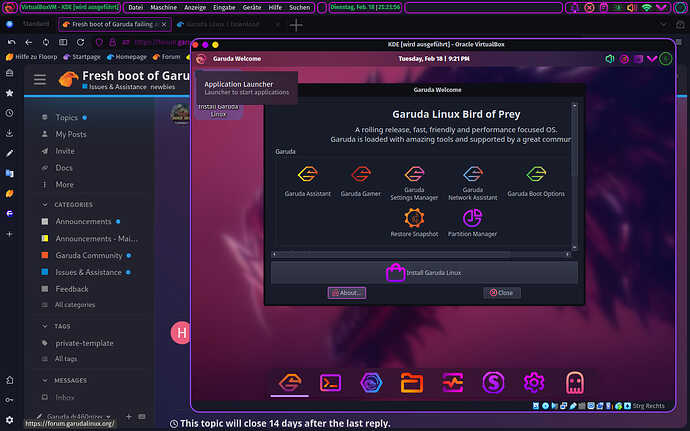Open My Posts in forum sidebar
This screenshot has height=431, width=690.
click(x=70, y=134)
